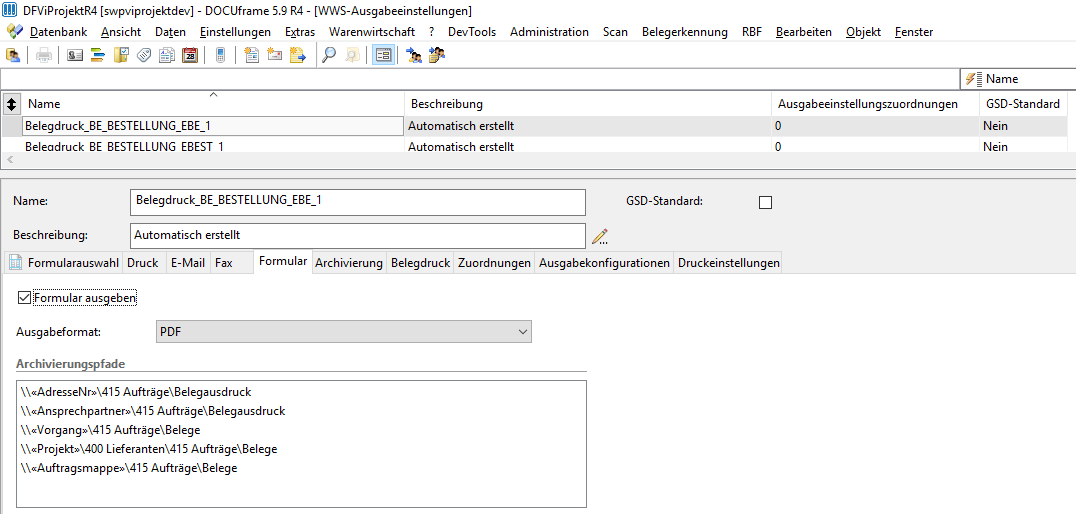Click the up-down sort arrow in list header
Image resolution: width=1076 pixels, height=514 pixels.
(x=12, y=104)
